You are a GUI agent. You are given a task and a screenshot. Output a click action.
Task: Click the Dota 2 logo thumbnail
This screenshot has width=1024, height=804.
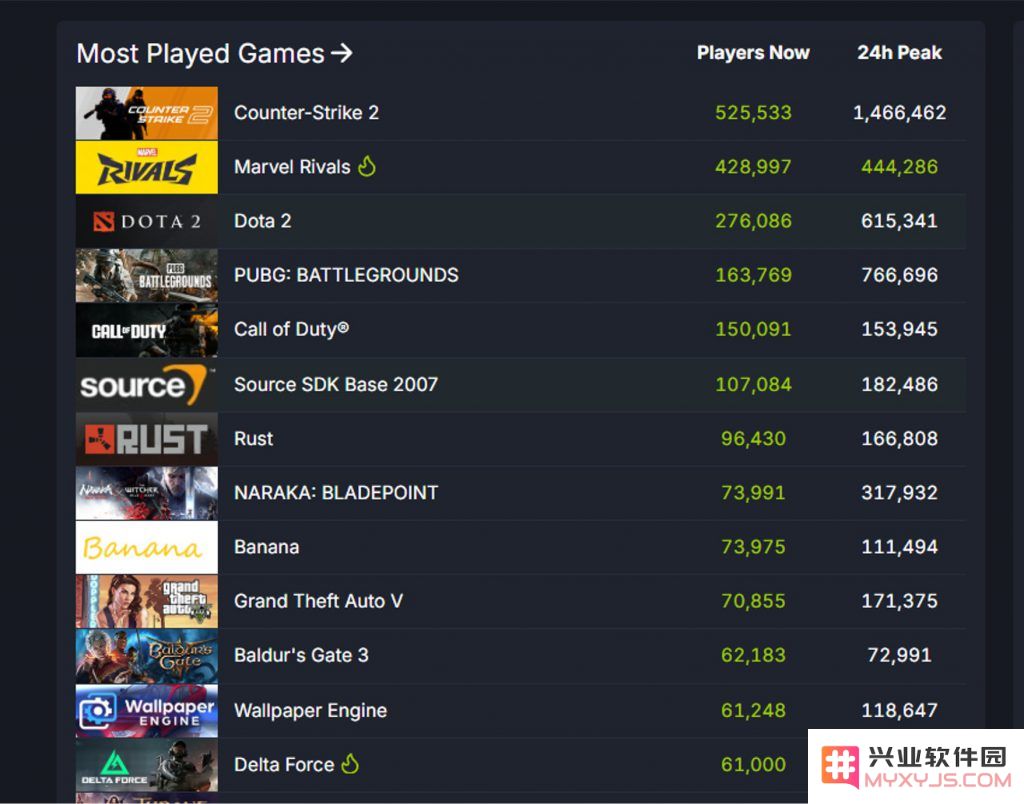147,221
